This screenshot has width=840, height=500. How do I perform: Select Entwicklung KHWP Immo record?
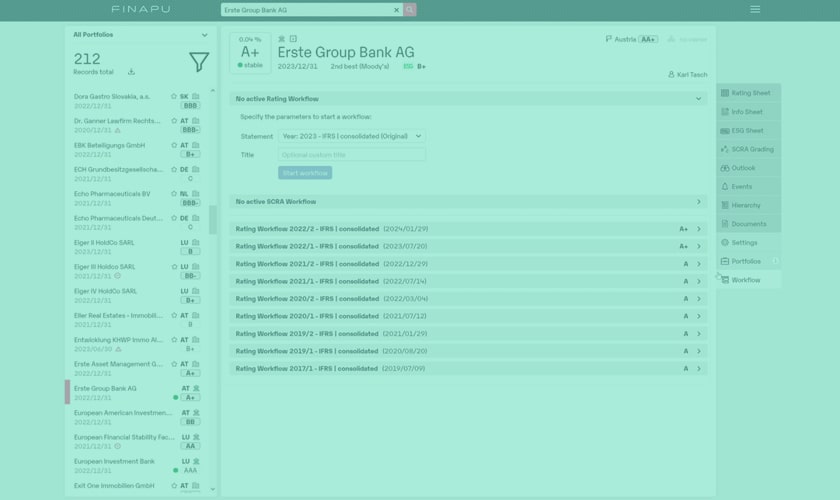tap(138, 344)
